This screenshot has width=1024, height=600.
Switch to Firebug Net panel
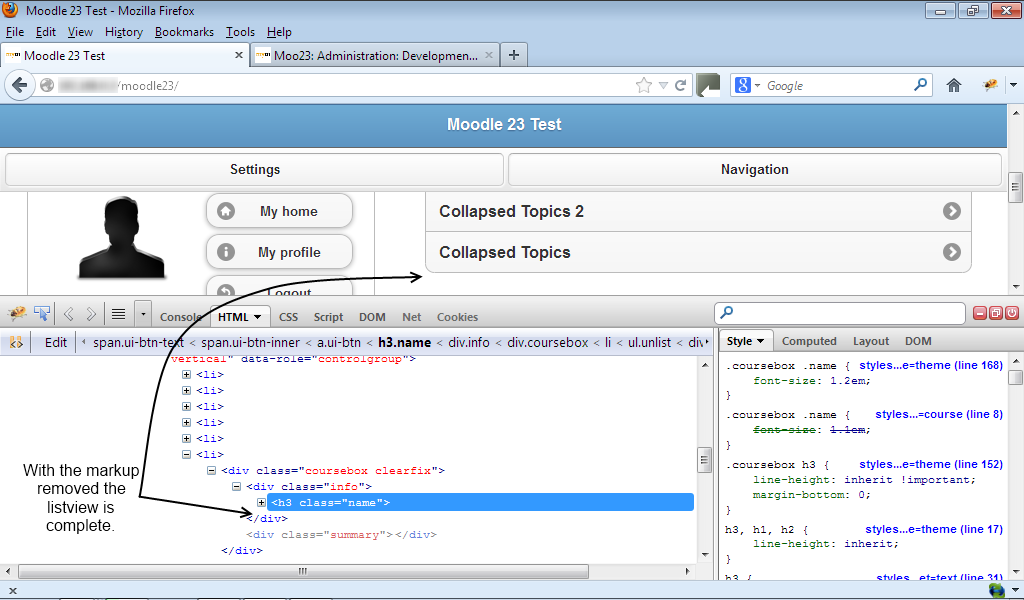[411, 317]
